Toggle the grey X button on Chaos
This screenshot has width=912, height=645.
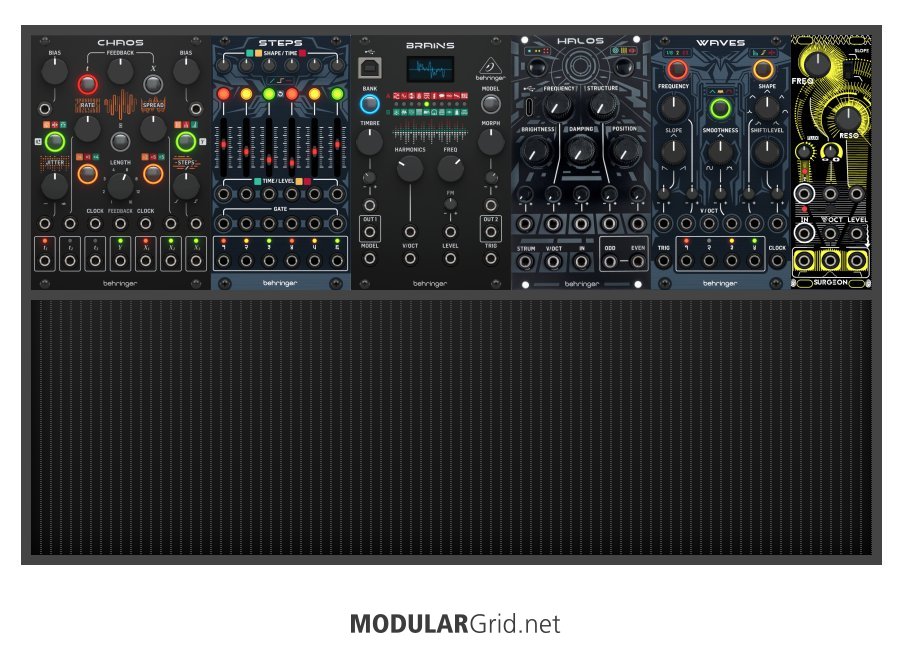click(153, 84)
